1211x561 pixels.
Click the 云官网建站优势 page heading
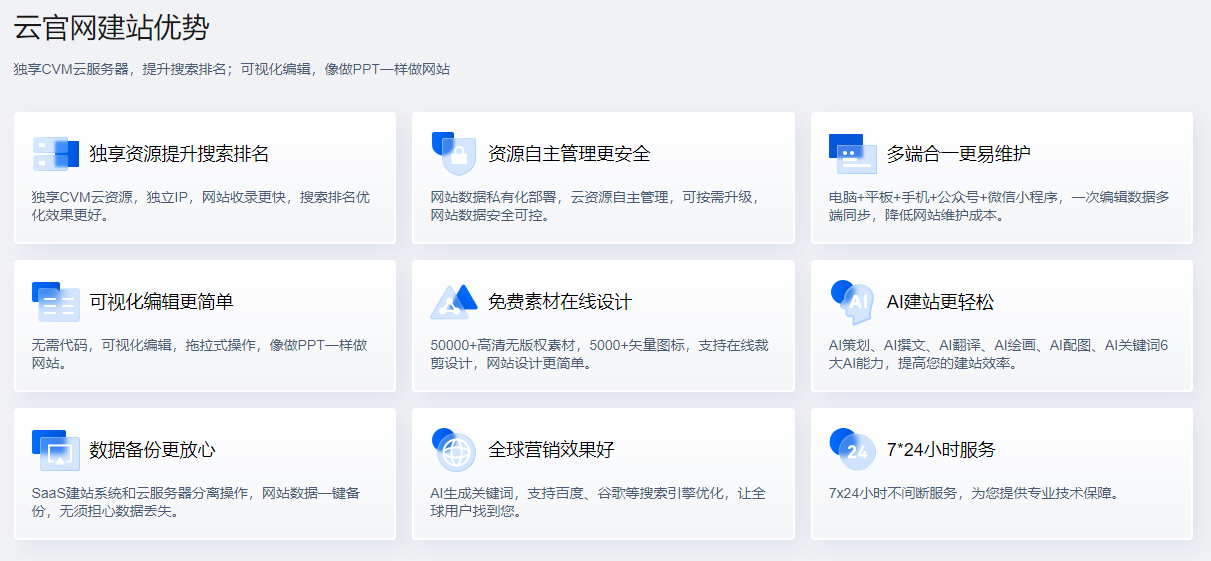point(111,27)
